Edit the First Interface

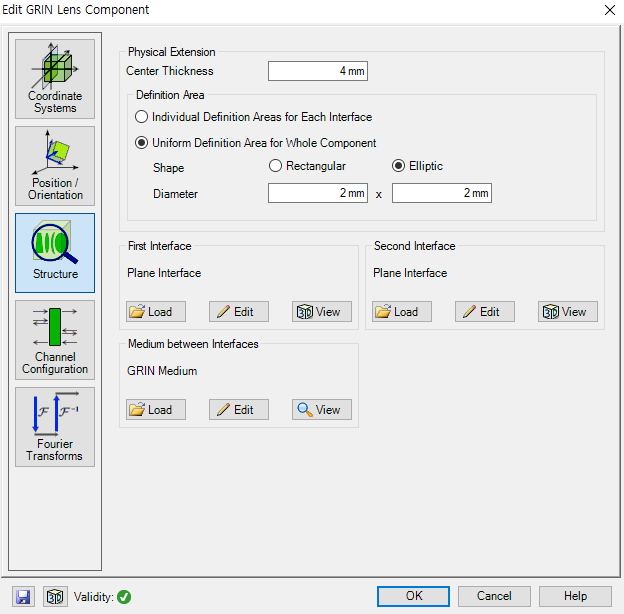239,312
